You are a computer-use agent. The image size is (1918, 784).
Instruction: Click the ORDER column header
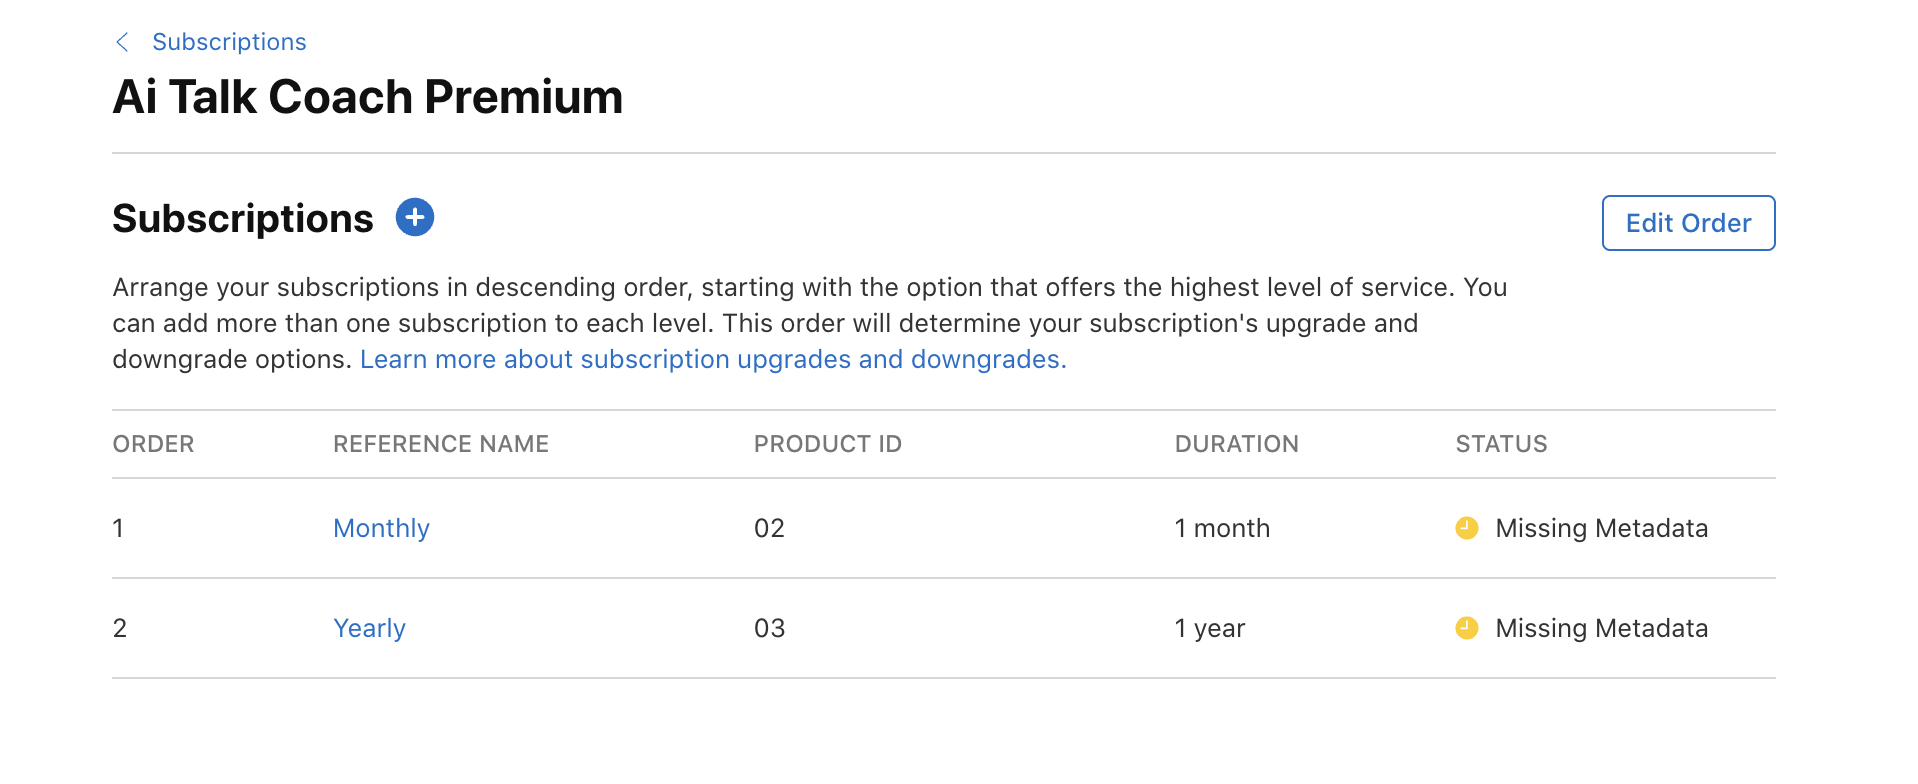(153, 444)
